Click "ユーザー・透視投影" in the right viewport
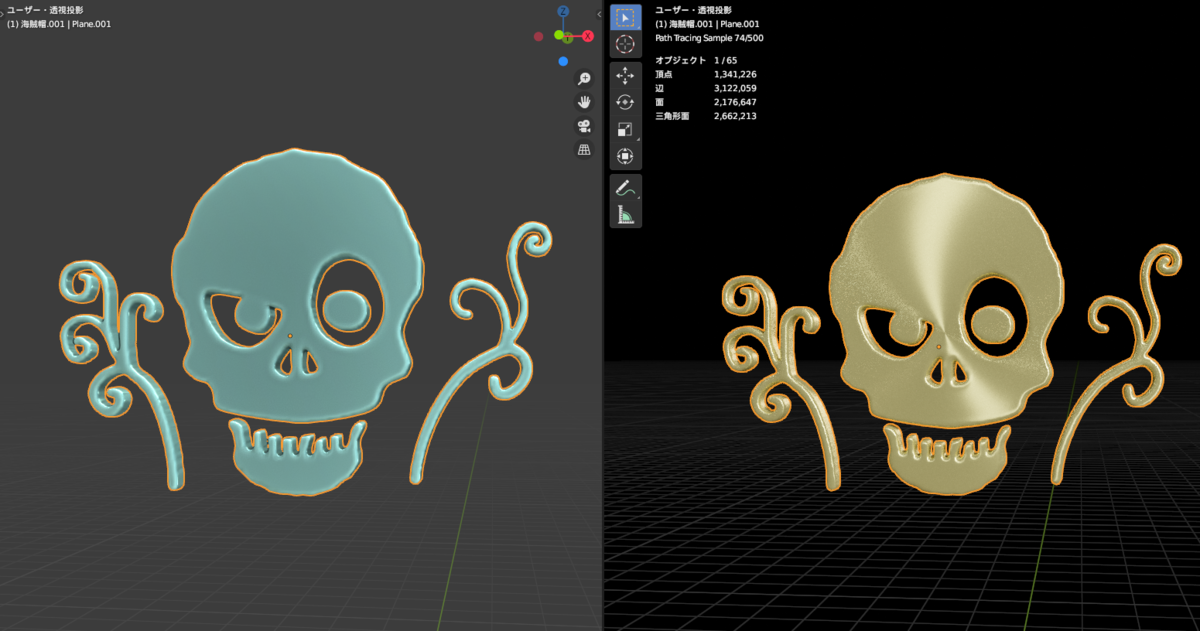 (693, 9)
